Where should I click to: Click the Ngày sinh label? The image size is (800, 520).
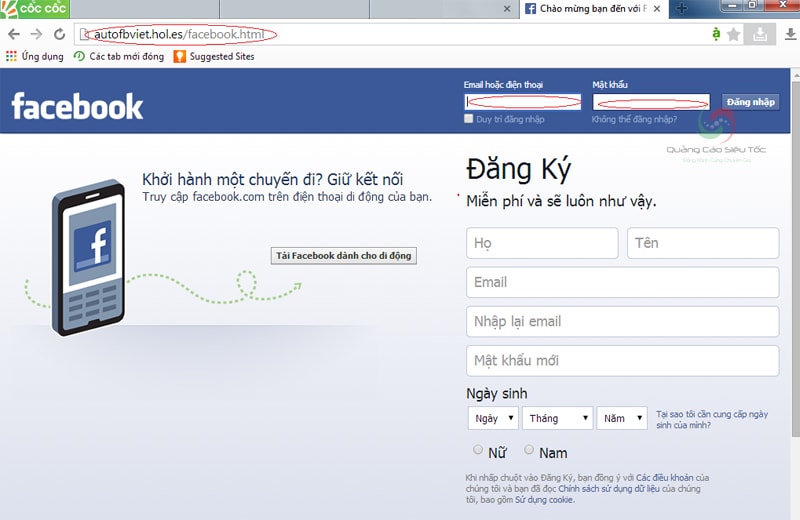(496, 393)
